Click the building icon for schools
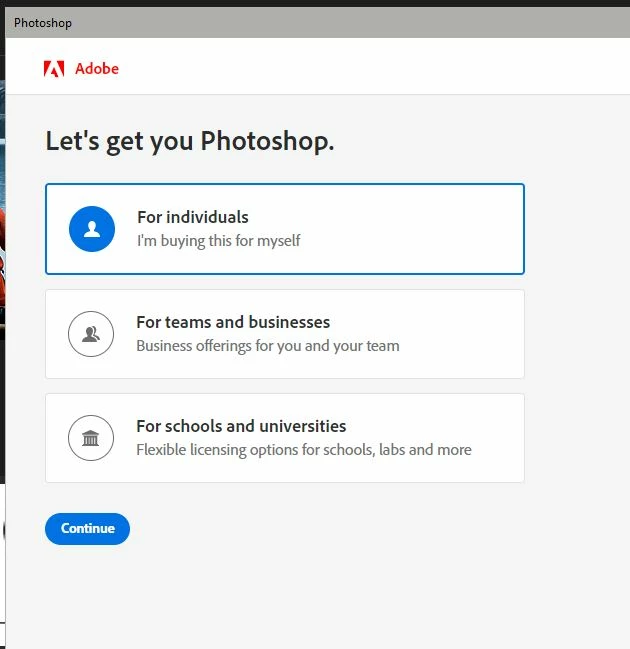 pos(91,438)
